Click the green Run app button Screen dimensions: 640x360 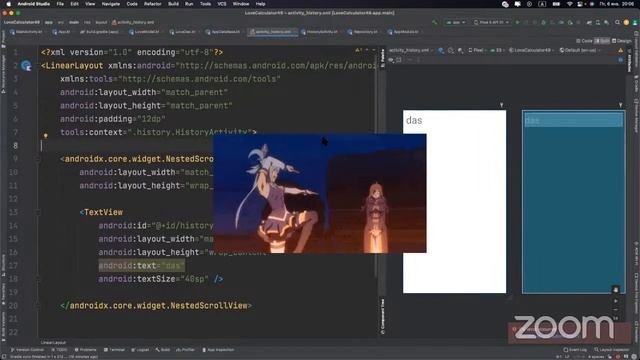517,22
